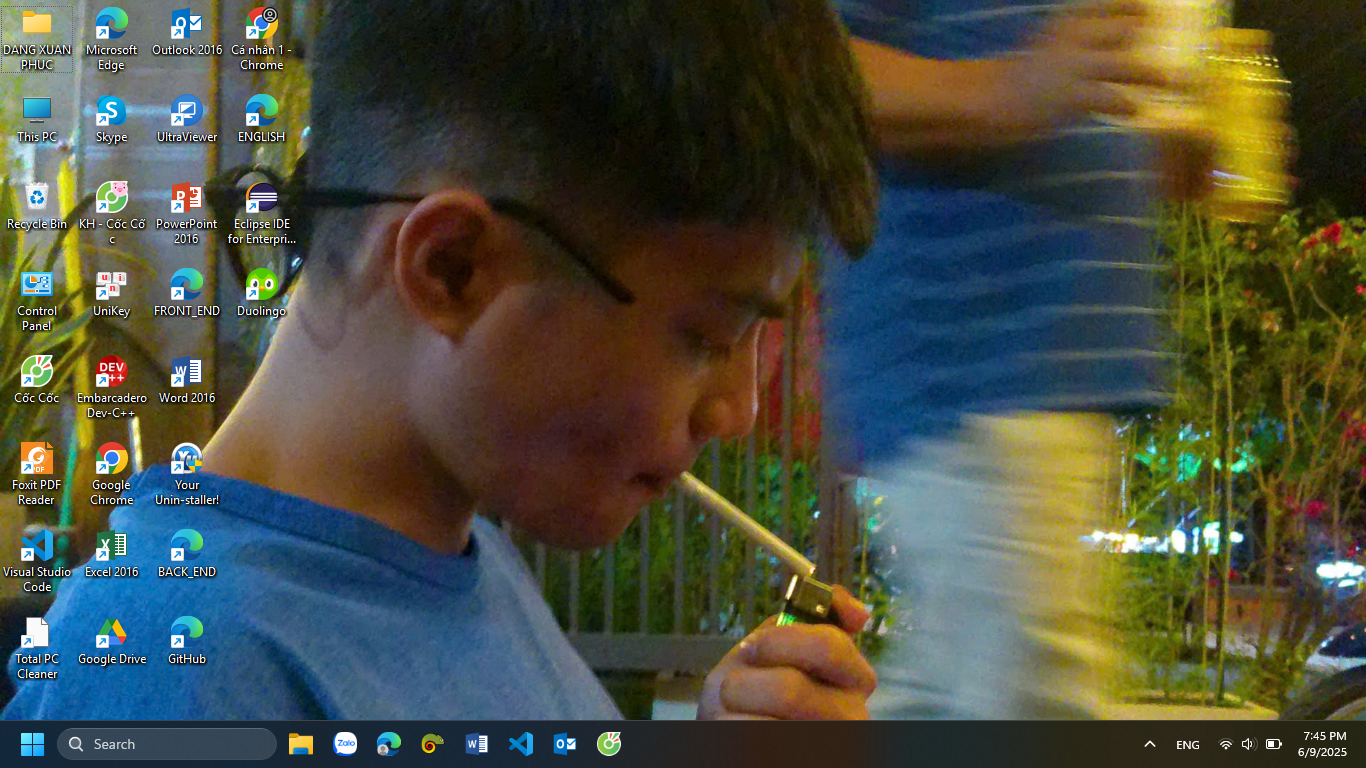Launch Cốc Cốc browser desktop icon
This screenshot has width=1366, height=768.
(37, 381)
